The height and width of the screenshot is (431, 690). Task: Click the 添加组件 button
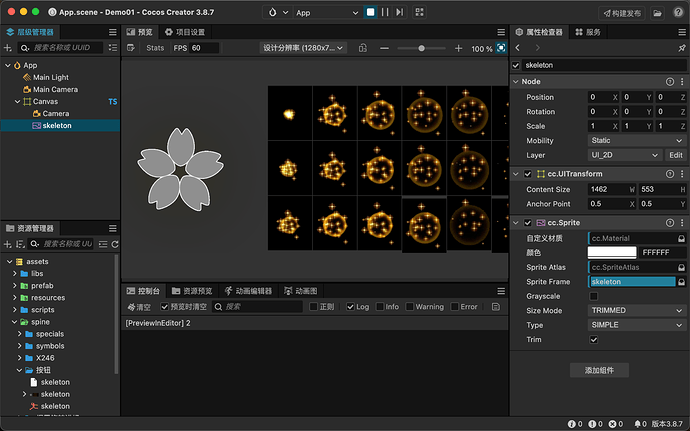coord(599,370)
